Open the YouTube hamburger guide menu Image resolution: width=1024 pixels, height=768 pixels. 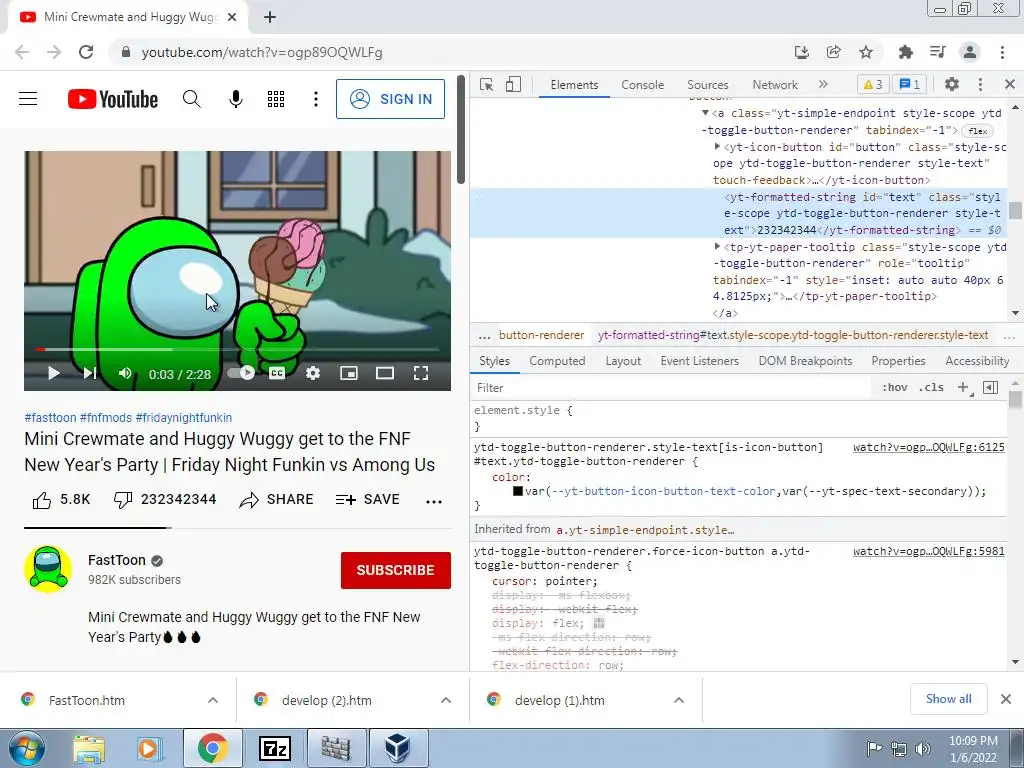point(28,99)
